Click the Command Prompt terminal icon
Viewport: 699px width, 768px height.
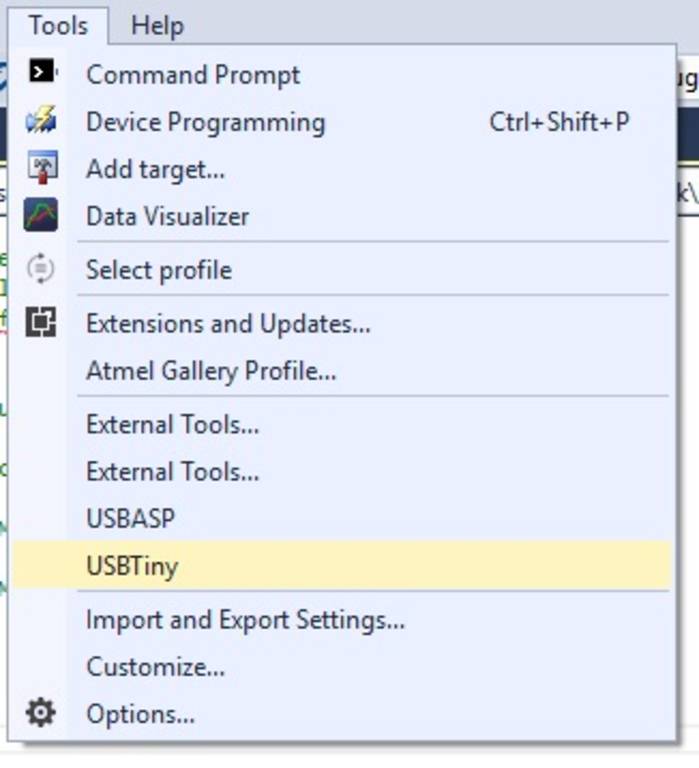41,73
